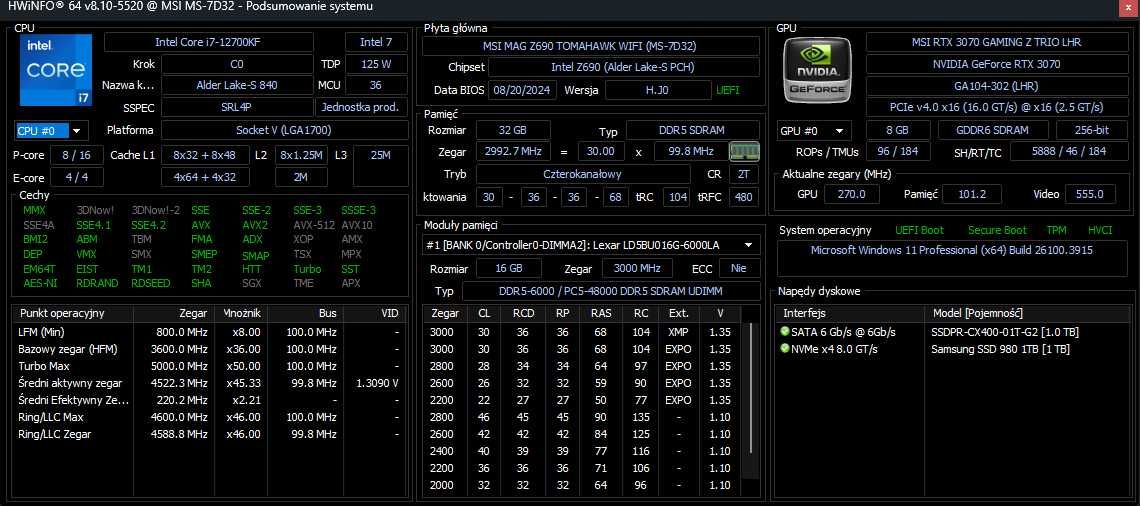1140x506 pixels.
Task: Click the L2 8x1.25M cache value
Action: coord(302,155)
